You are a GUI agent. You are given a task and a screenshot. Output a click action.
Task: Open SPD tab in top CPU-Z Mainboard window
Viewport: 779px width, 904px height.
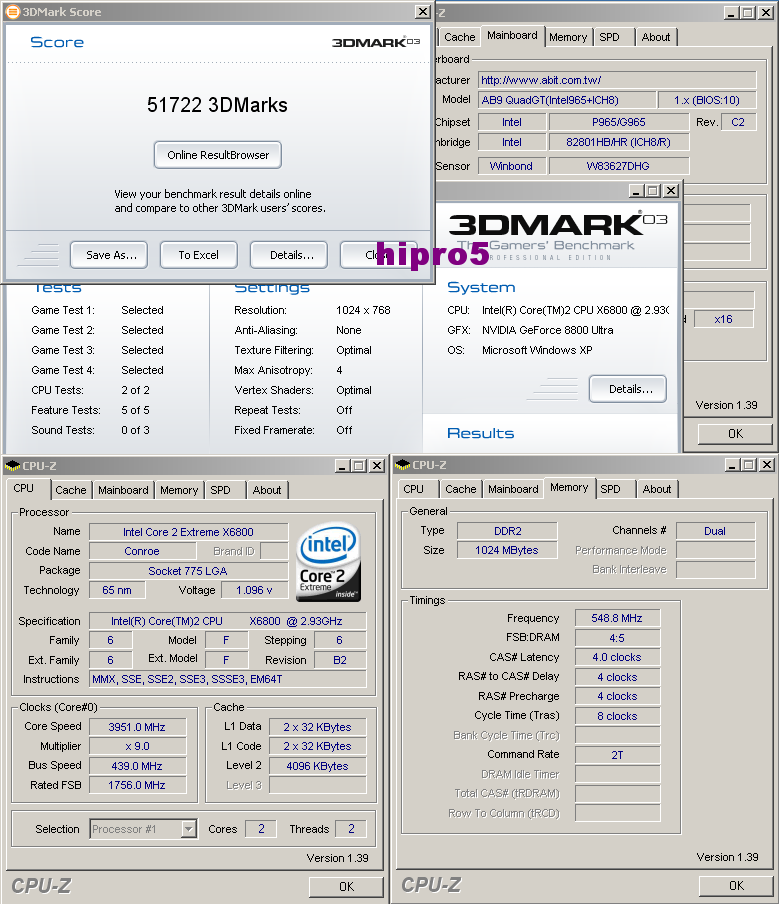coord(614,37)
